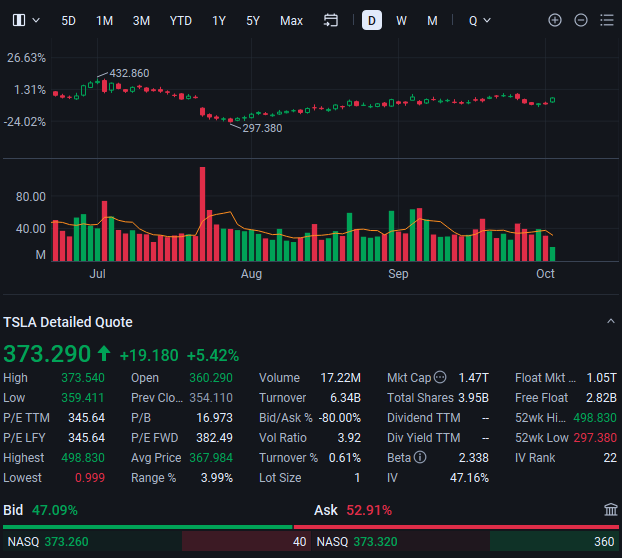Click the IV Rank value 22
The width and height of the screenshot is (622, 558).
tap(610, 458)
